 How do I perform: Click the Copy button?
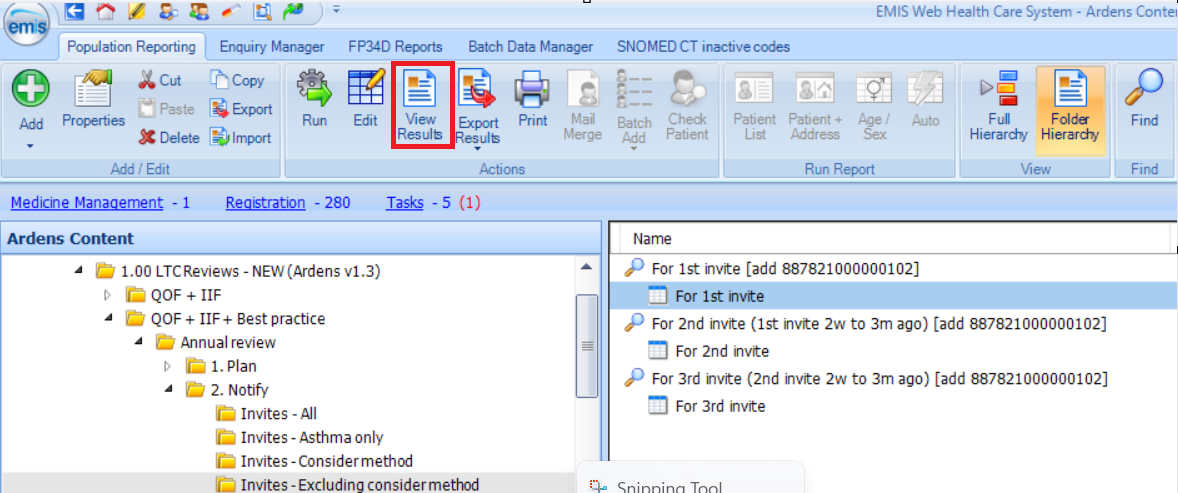pyautogui.click(x=238, y=80)
